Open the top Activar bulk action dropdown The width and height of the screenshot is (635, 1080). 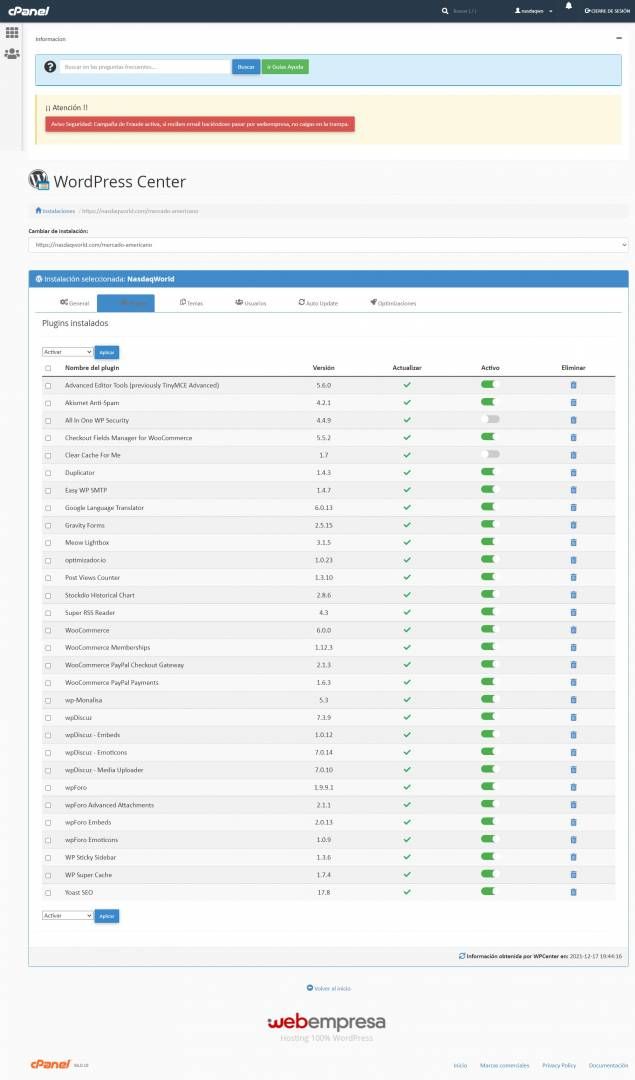67,352
